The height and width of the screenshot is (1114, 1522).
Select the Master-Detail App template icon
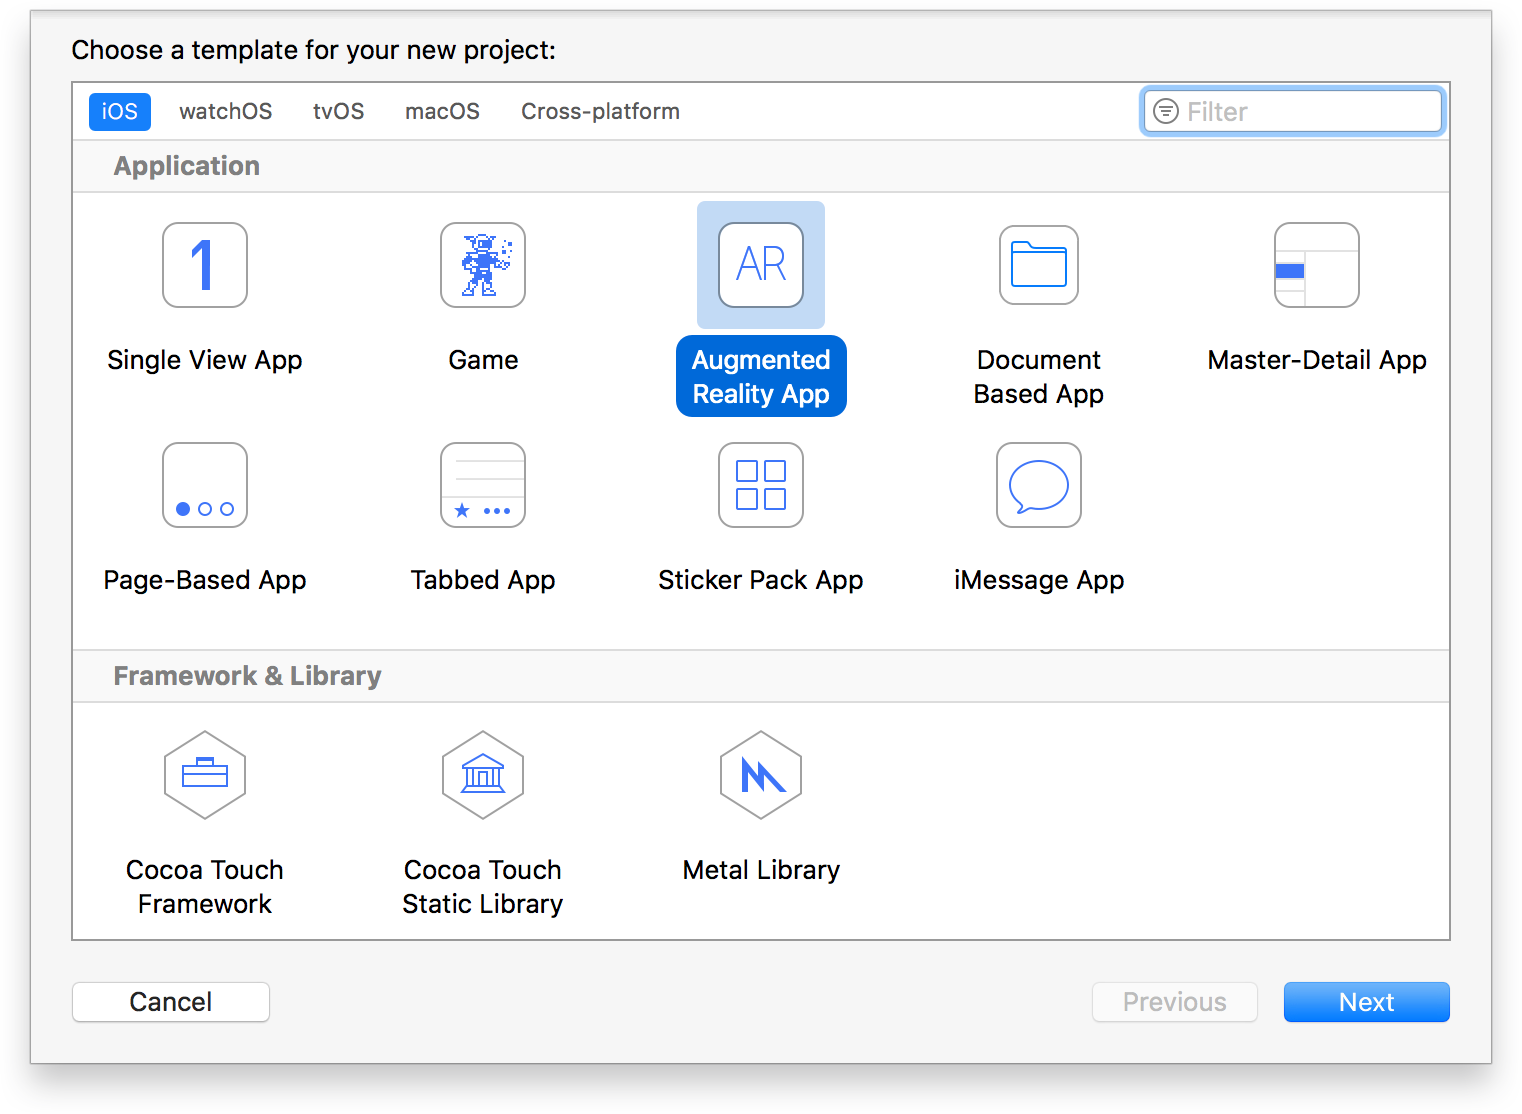click(1317, 265)
